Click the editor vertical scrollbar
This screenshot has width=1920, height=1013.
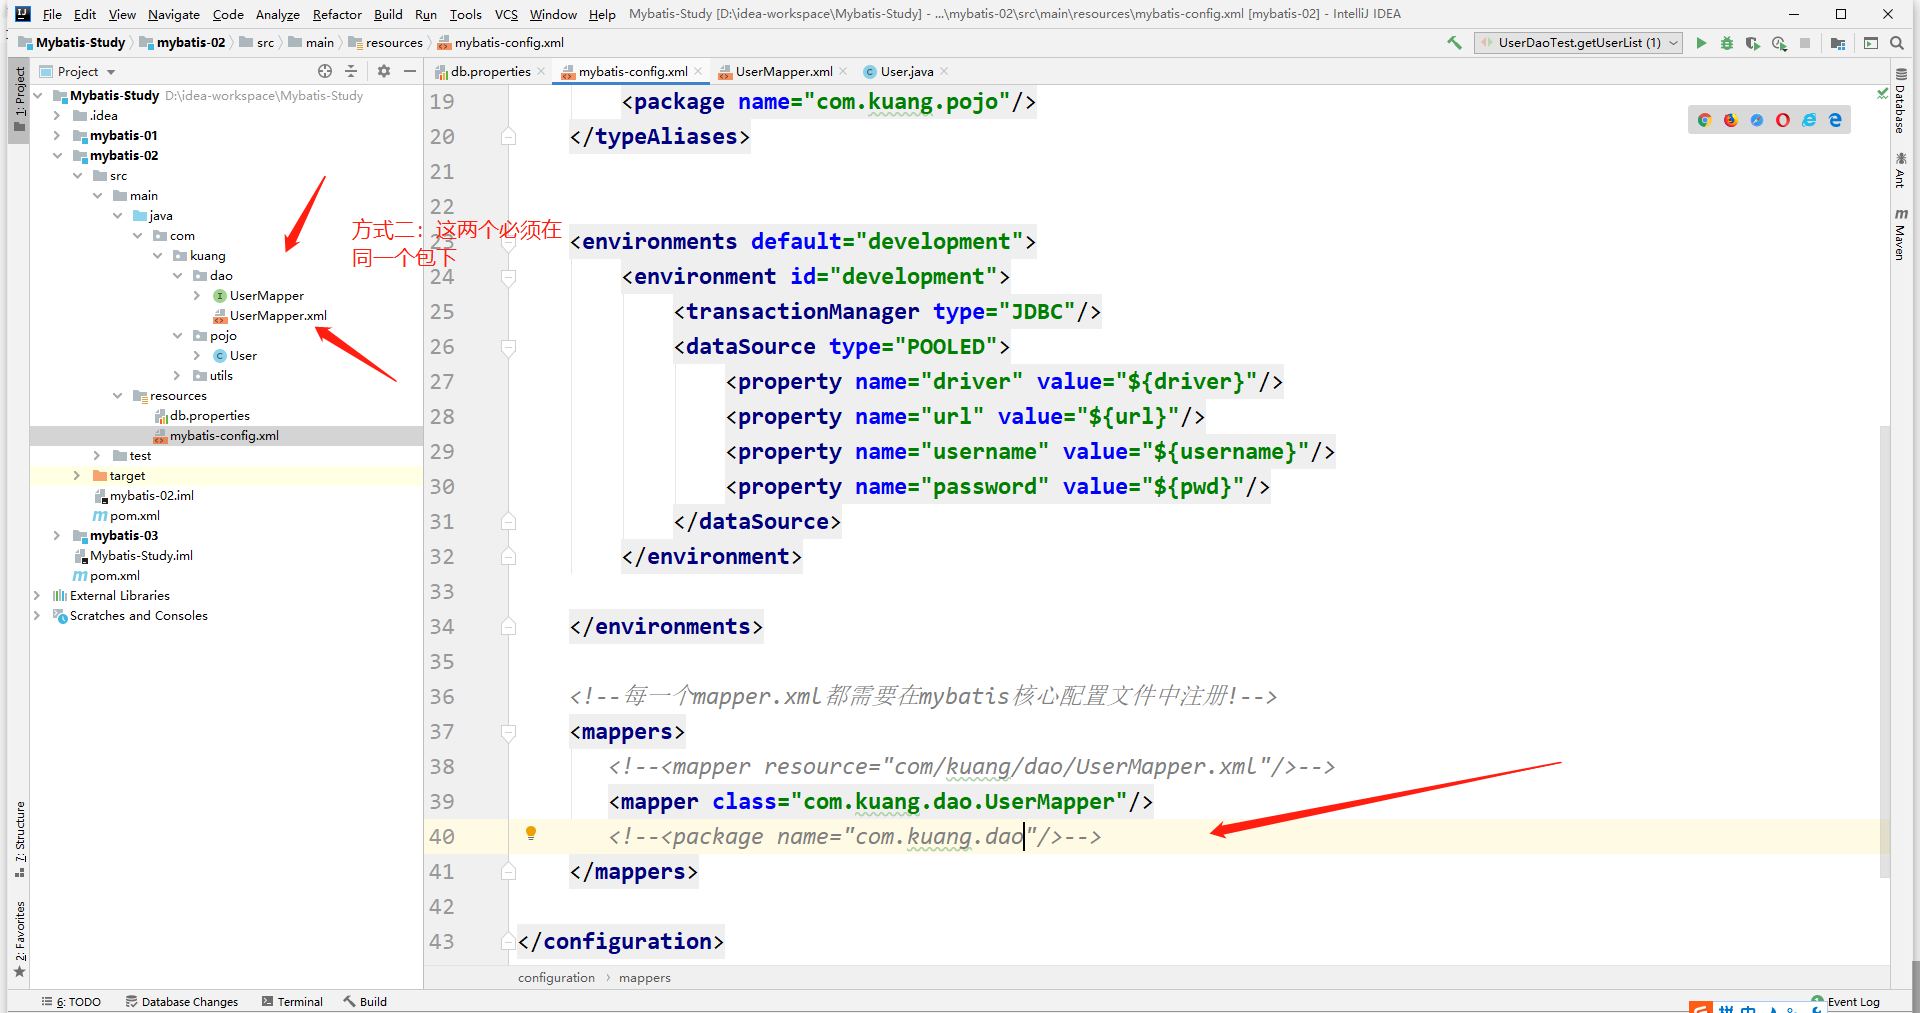click(1885, 650)
